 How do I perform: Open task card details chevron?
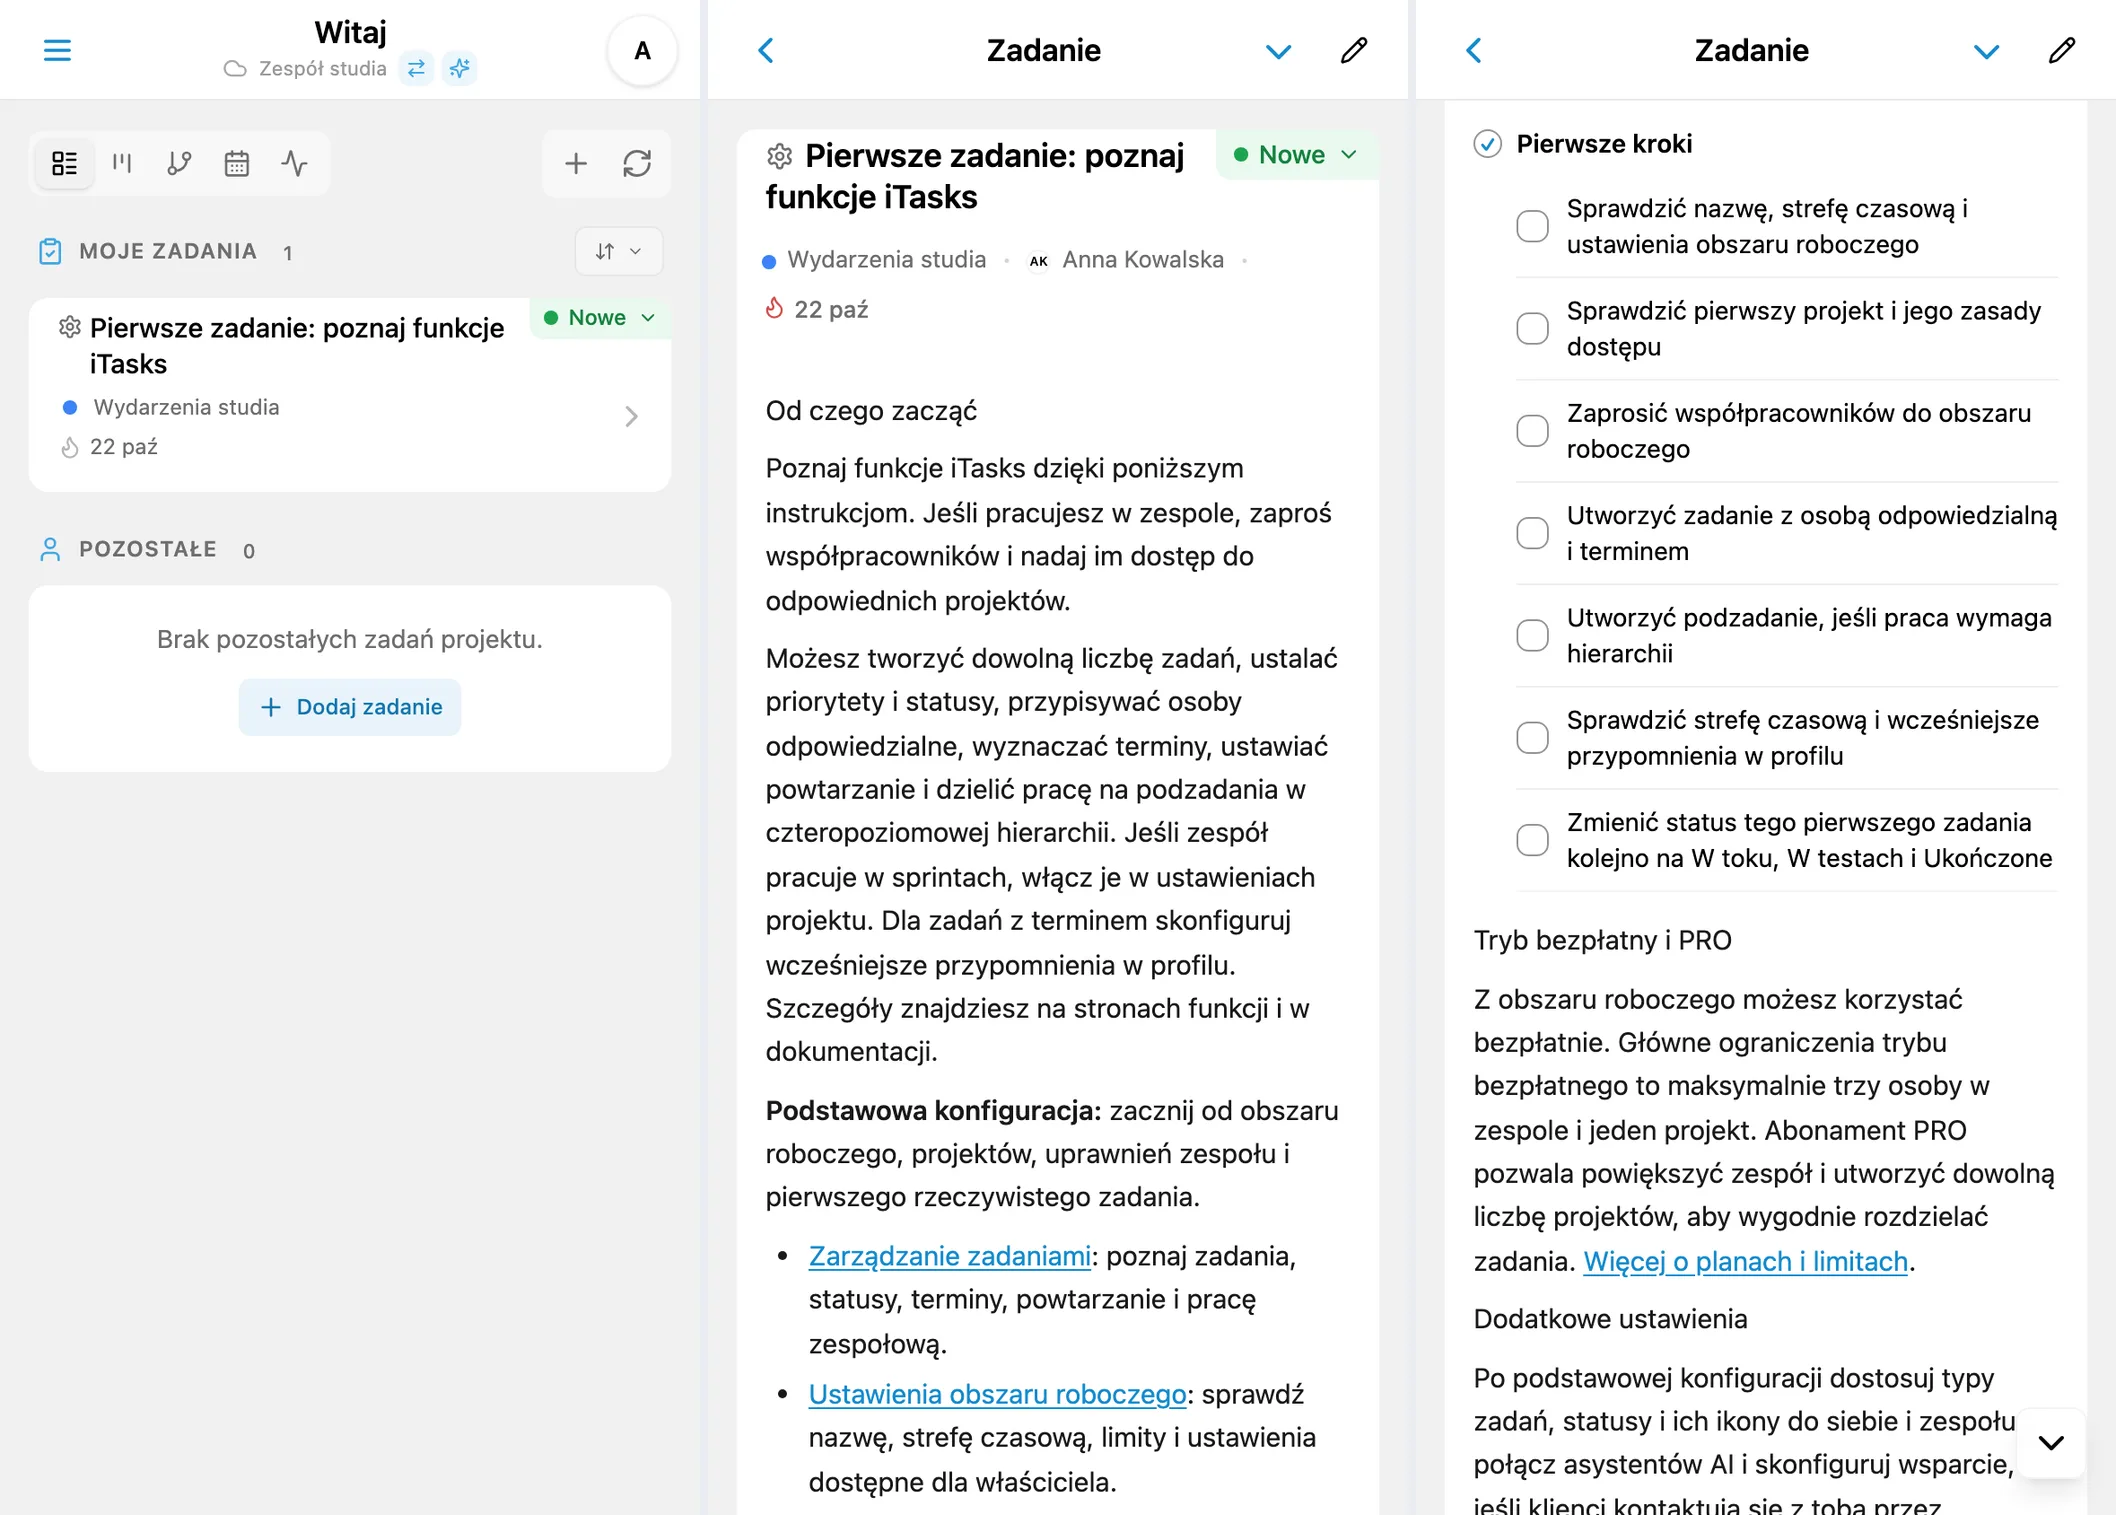tap(631, 416)
